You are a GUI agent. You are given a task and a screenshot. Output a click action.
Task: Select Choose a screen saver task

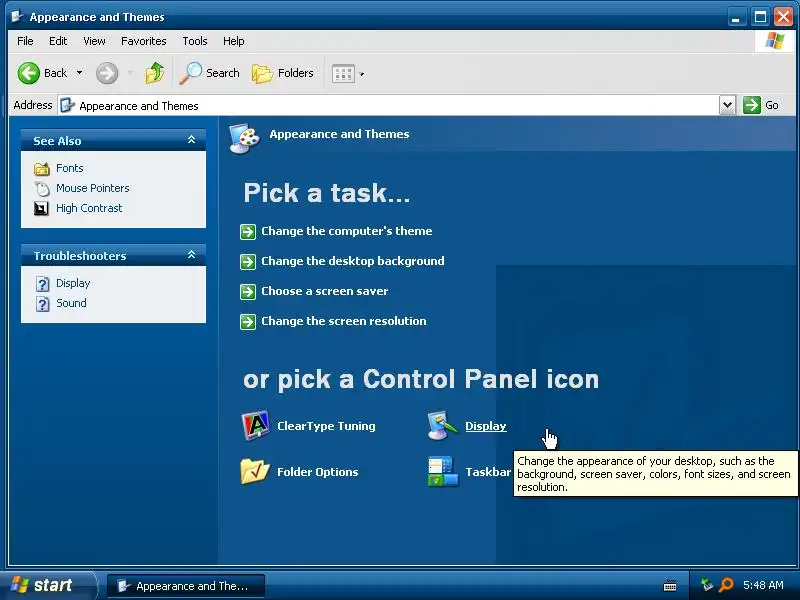324,291
